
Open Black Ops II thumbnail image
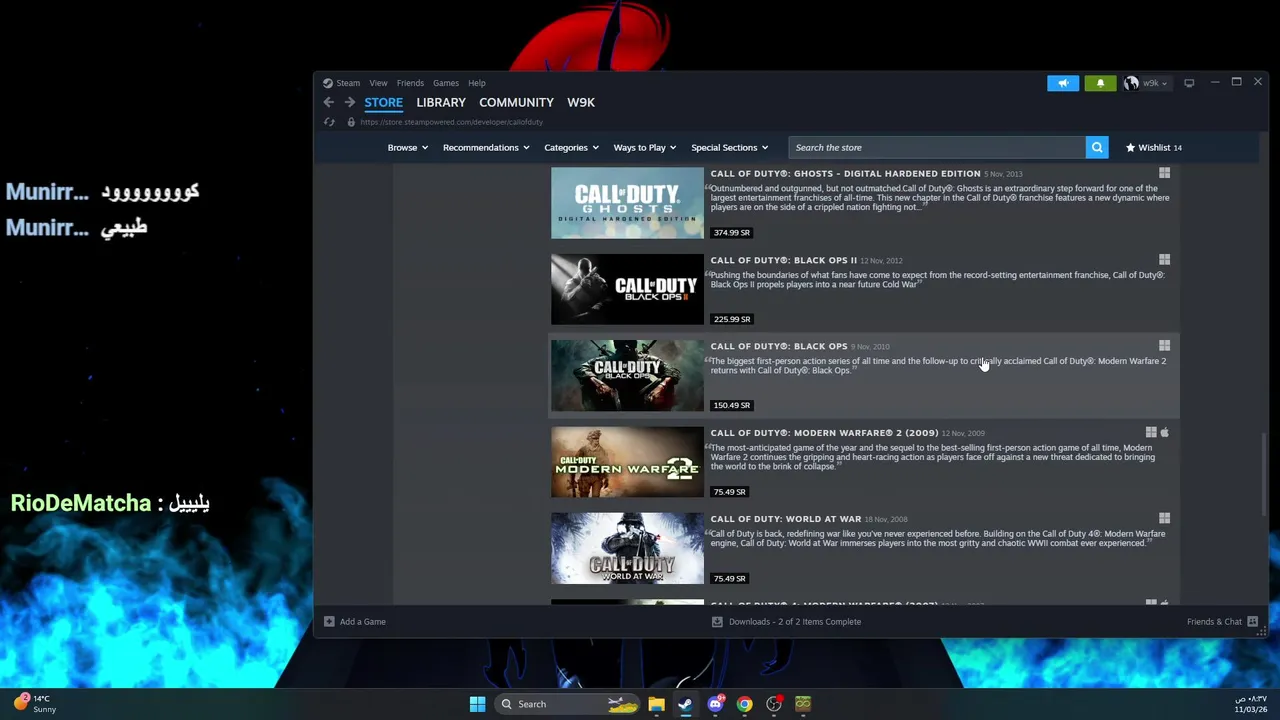[x=627, y=289]
